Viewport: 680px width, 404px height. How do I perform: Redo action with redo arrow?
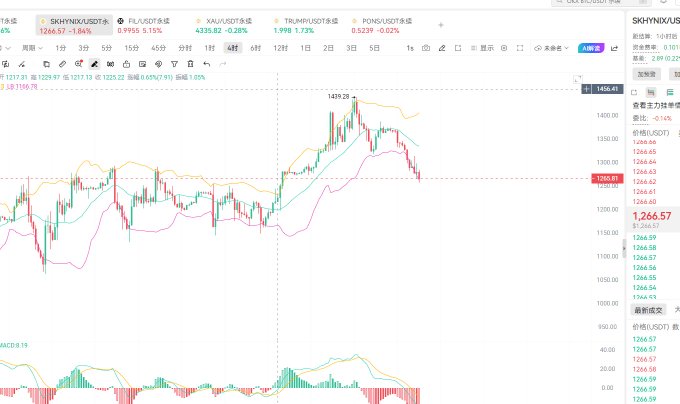222,64
